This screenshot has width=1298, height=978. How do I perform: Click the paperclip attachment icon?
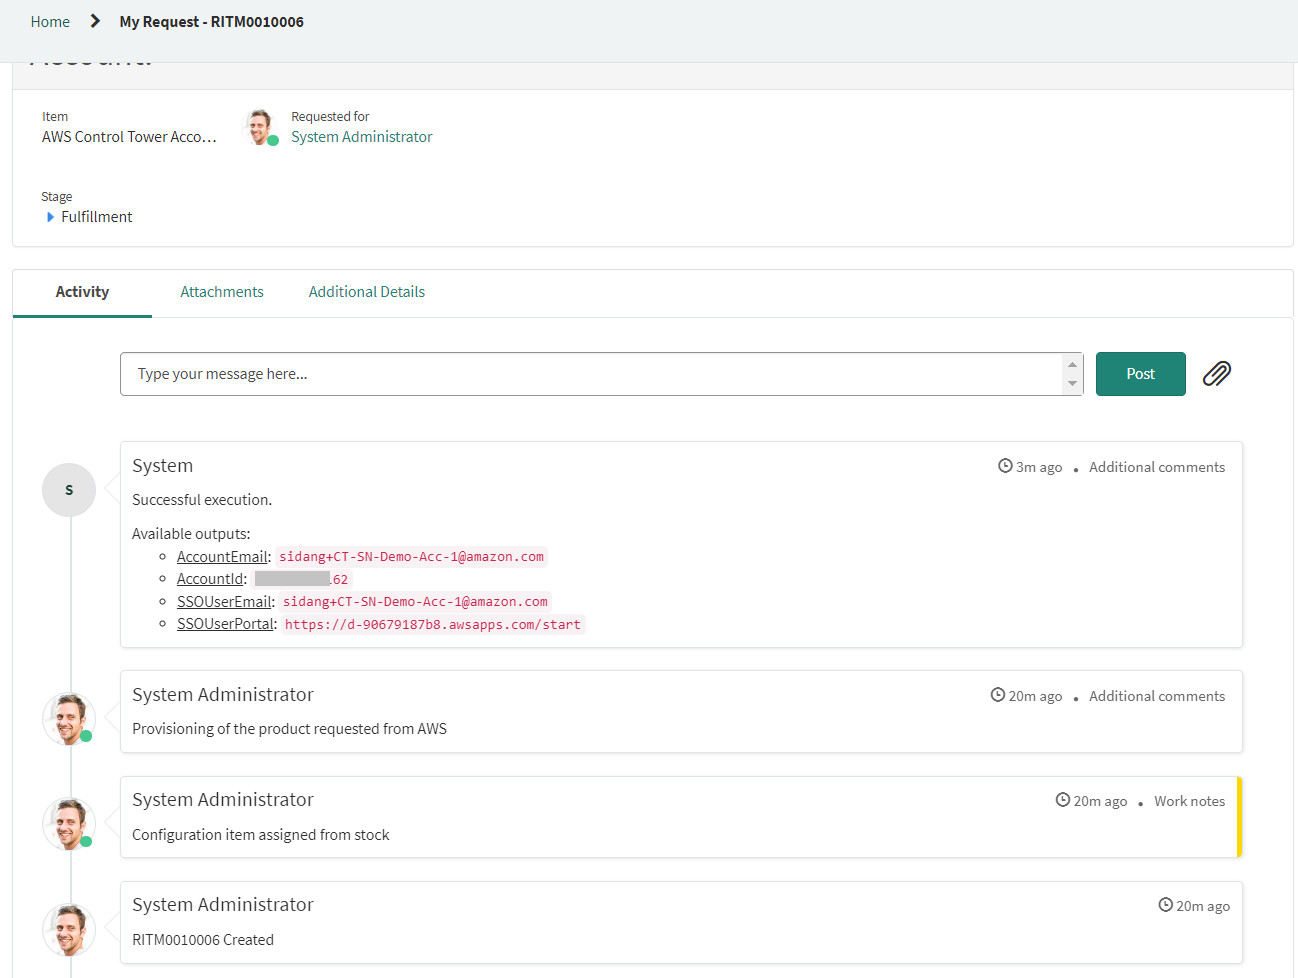tap(1216, 373)
